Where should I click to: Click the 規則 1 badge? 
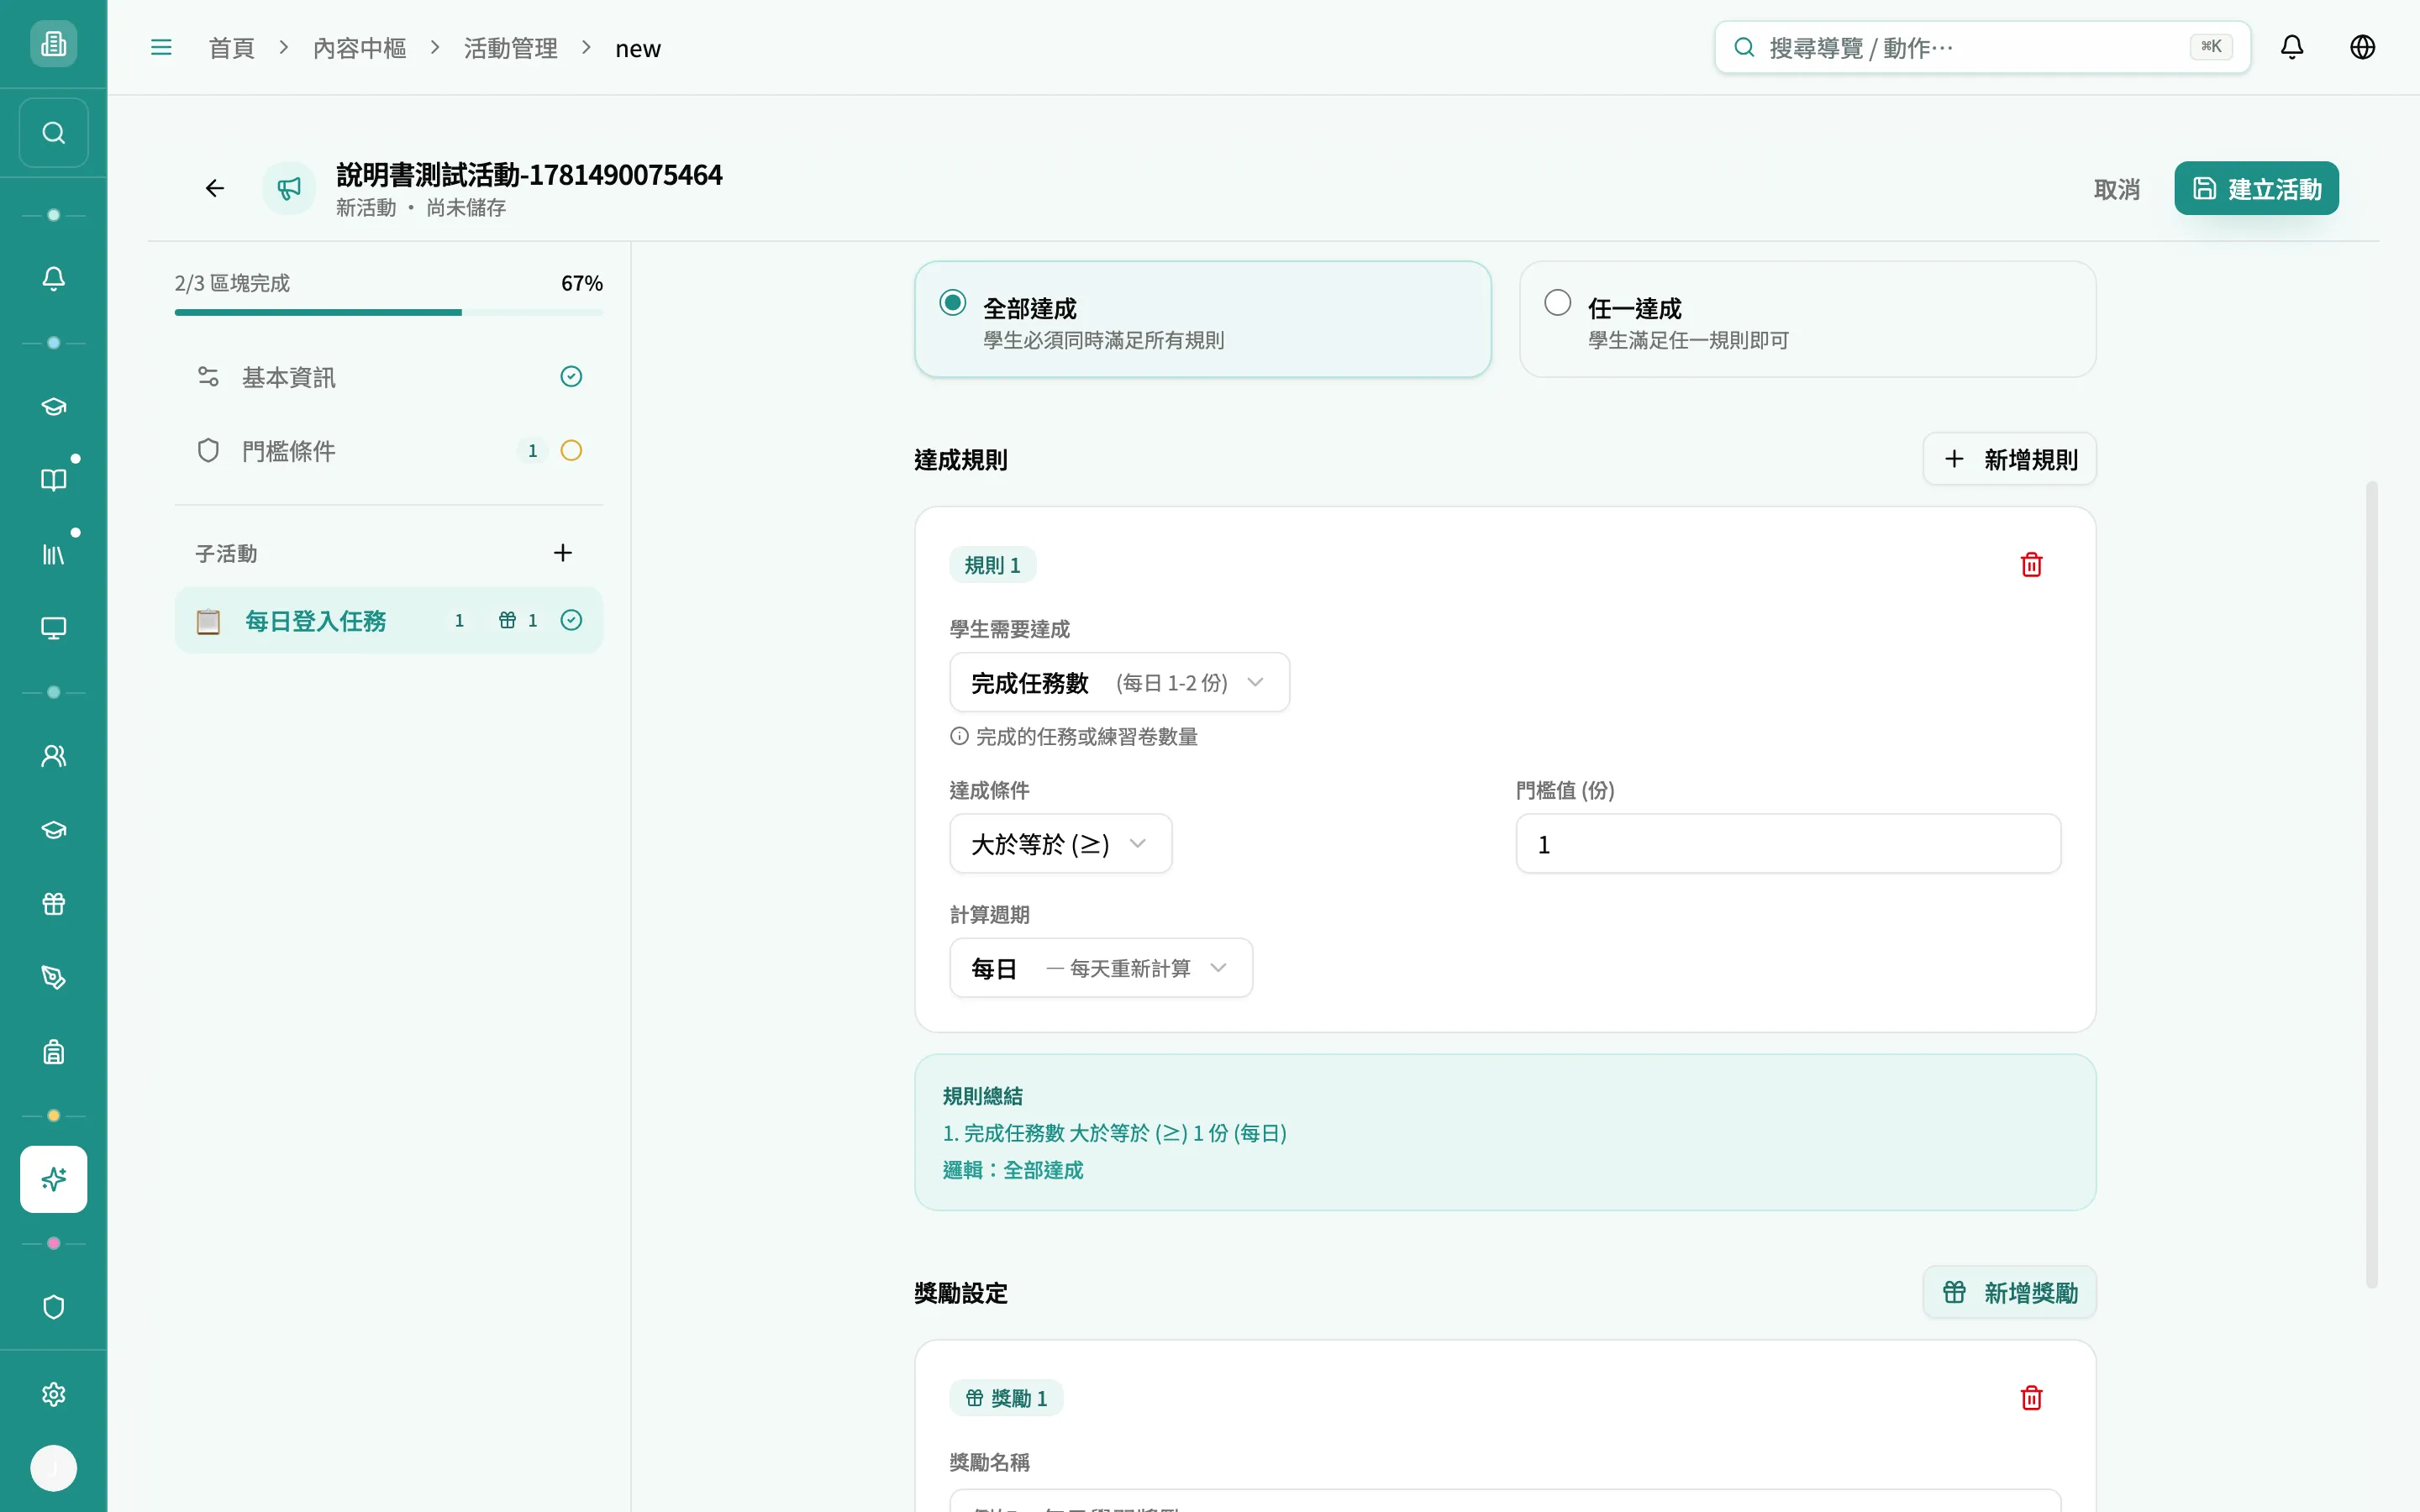(992, 565)
